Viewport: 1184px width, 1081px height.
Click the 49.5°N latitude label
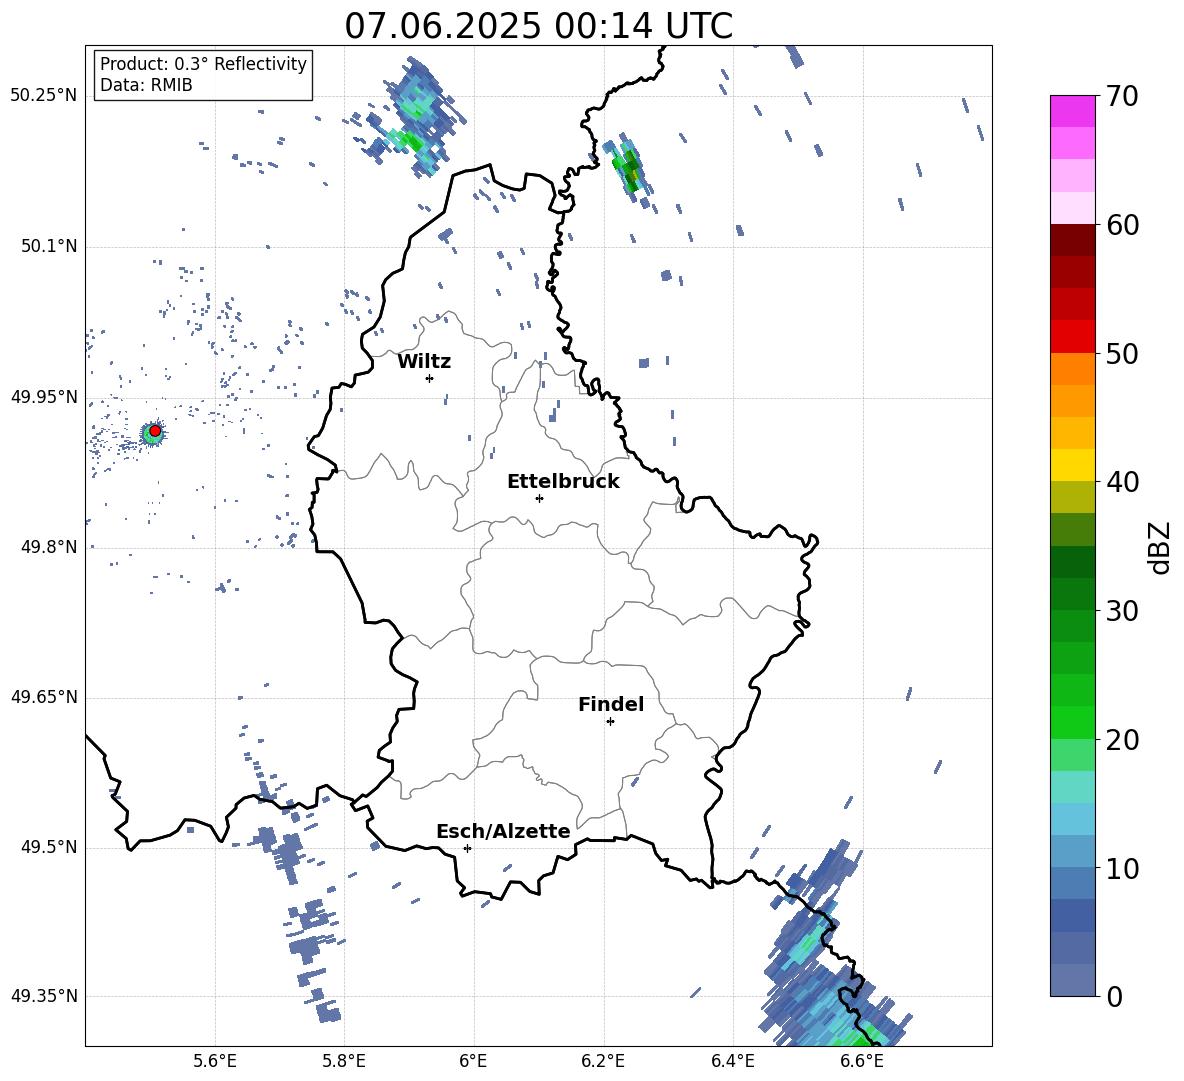pyautogui.click(x=49, y=847)
